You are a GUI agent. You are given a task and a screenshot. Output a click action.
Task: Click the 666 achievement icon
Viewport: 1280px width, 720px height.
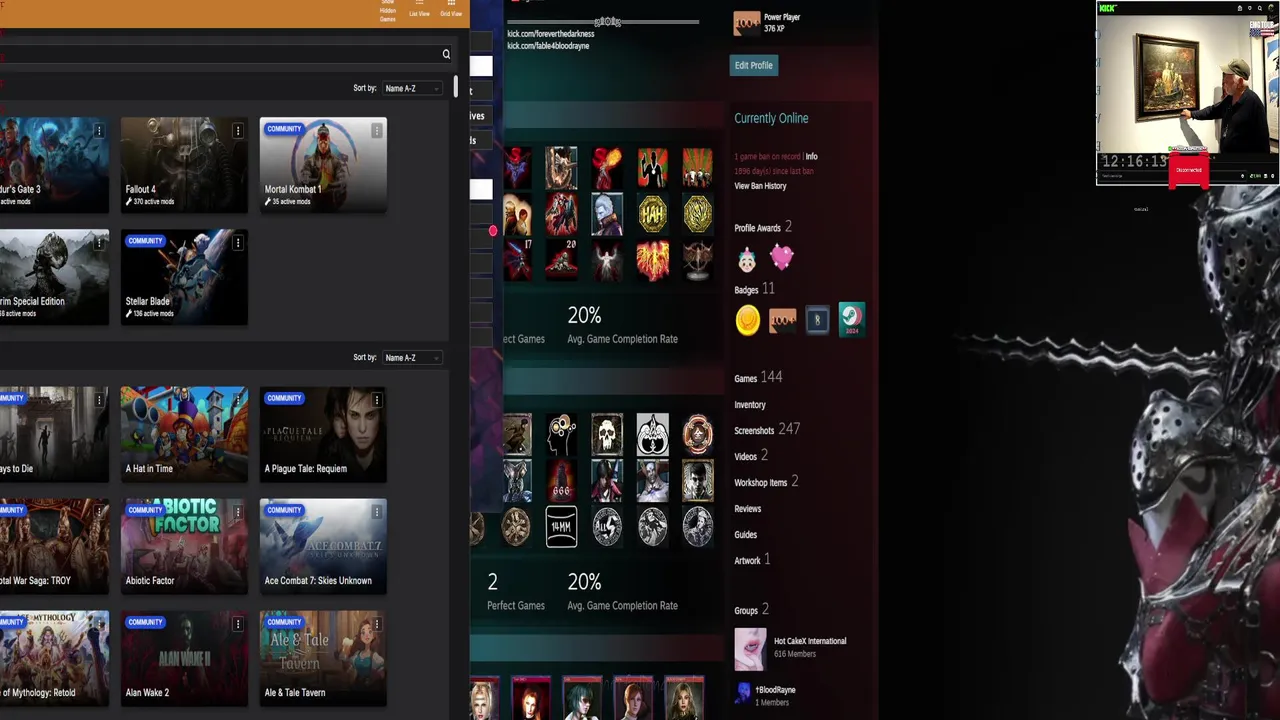pyautogui.click(x=561, y=480)
